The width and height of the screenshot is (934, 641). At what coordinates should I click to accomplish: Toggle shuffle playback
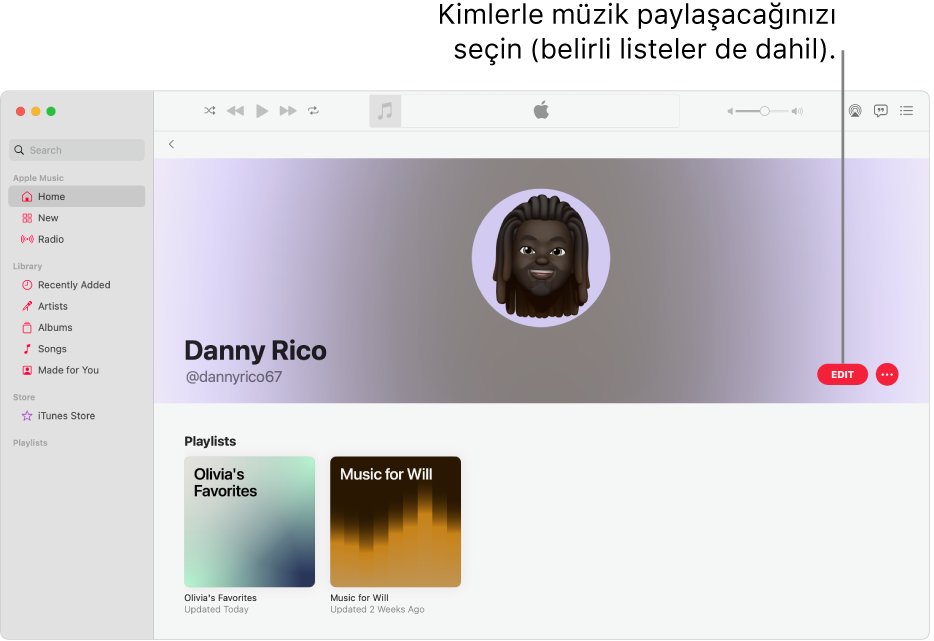click(x=210, y=111)
